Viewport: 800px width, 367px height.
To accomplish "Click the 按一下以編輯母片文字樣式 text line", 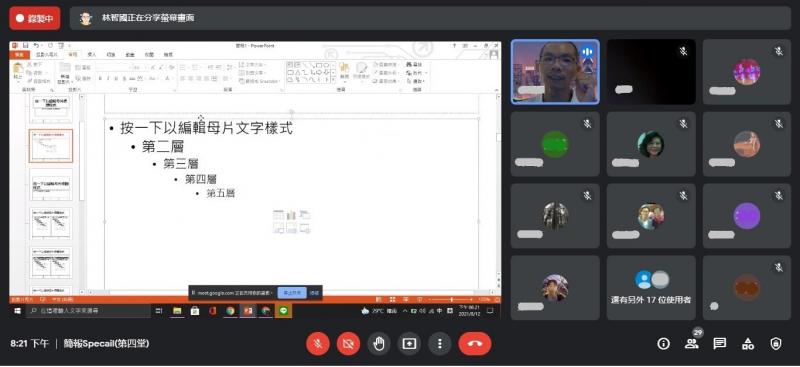I will pyautogui.click(x=206, y=128).
